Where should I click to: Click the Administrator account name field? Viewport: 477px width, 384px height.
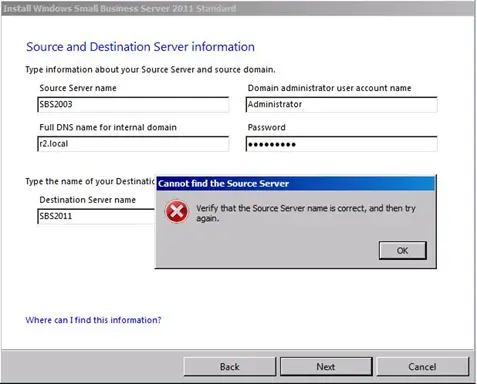[x=341, y=105]
